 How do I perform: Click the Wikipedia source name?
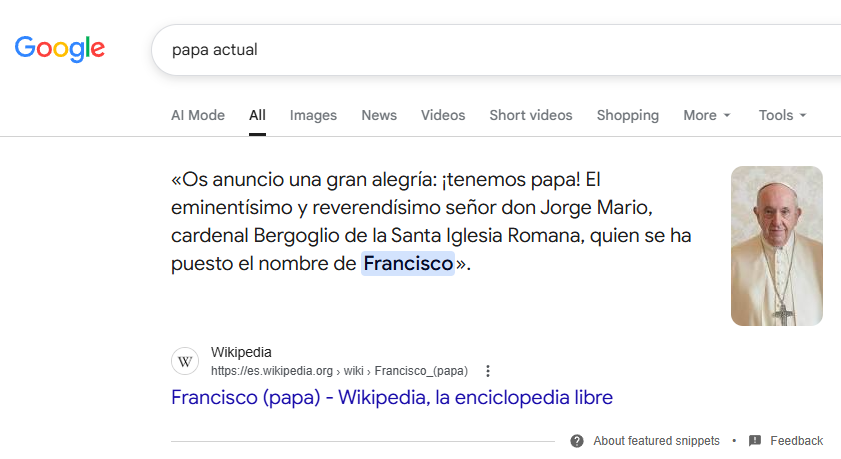pos(241,352)
